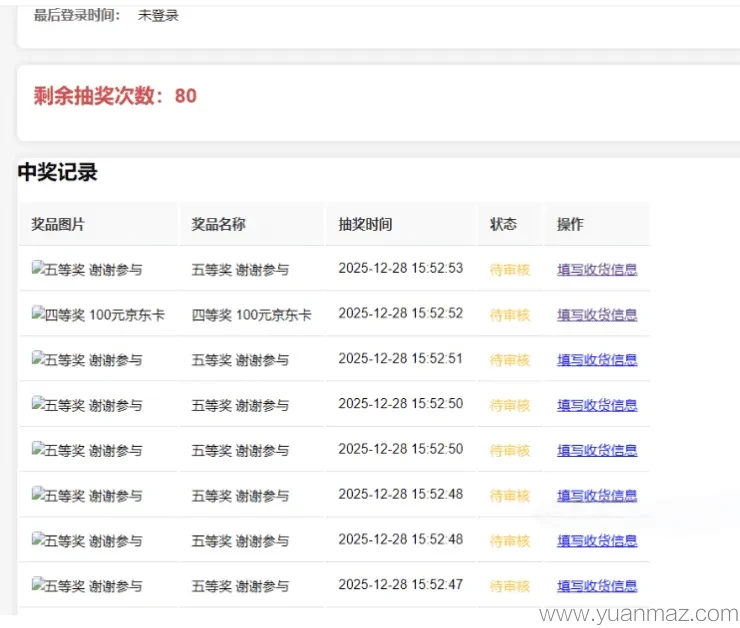Click 五等奖 谢谢参与 name in the 15:52:53 row
Image resolution: width=740 pixels, height=628 pixels.
(x=240, y=270)
